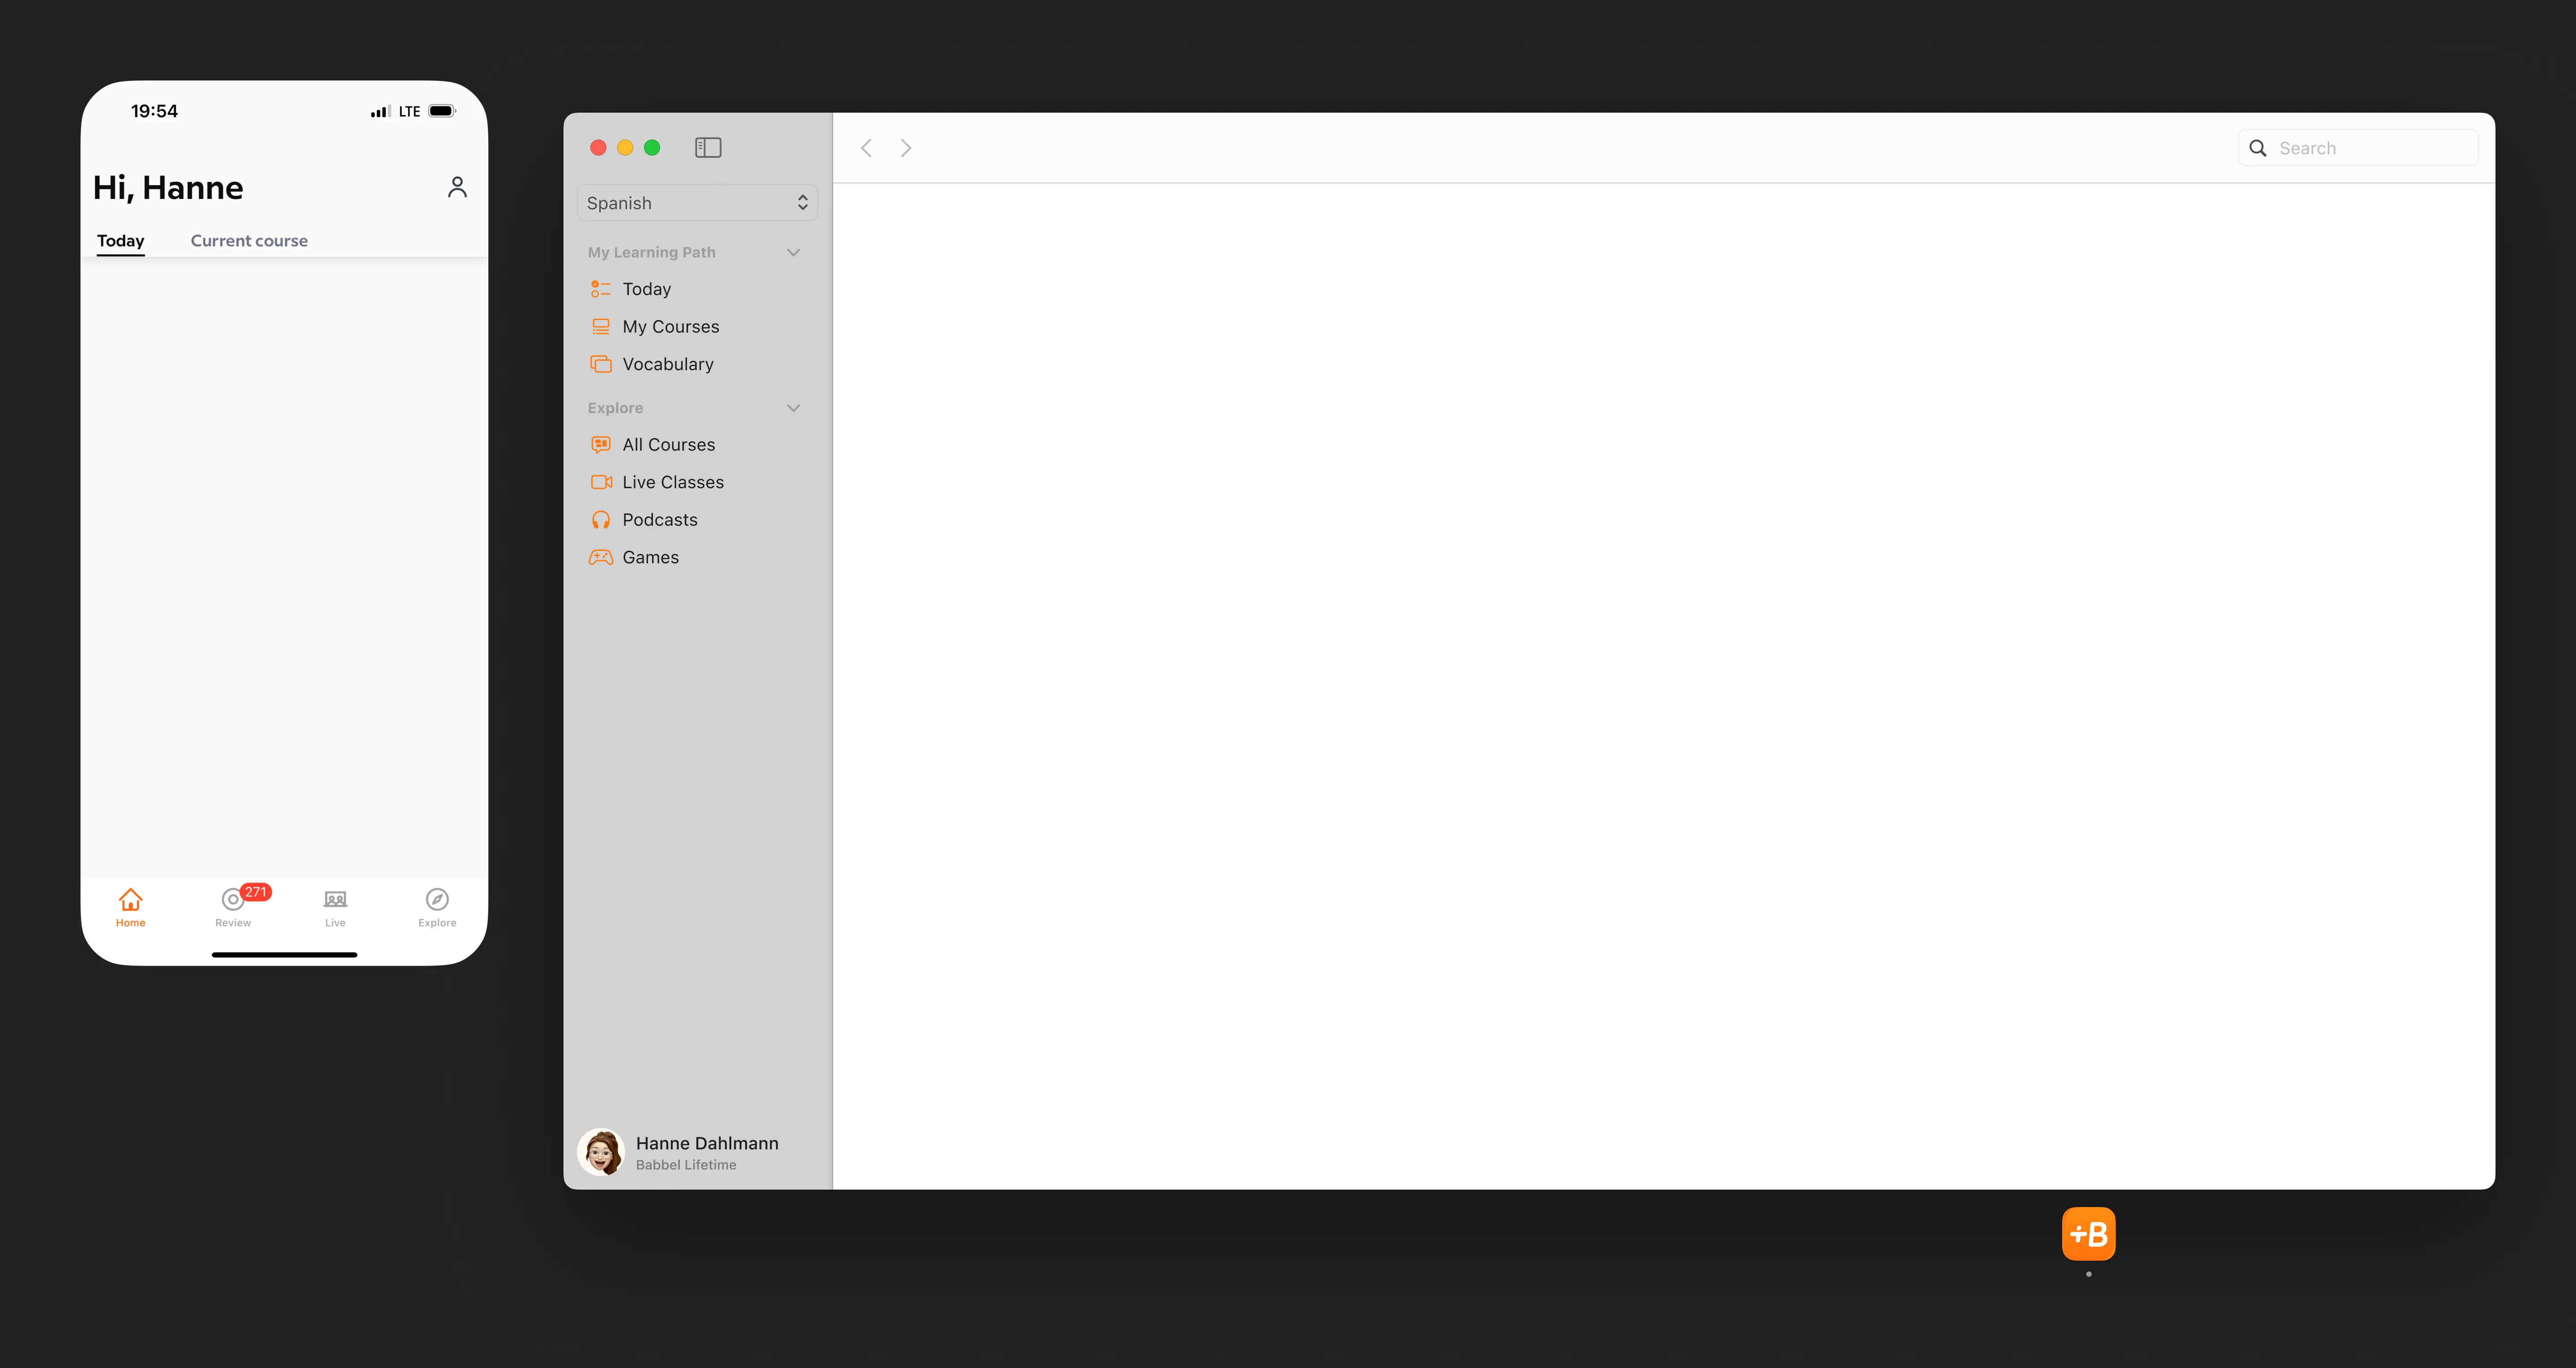Open the Spanish language dropdown
The height and width of the screenshot is (1368, 2576).
click(697, 203)
